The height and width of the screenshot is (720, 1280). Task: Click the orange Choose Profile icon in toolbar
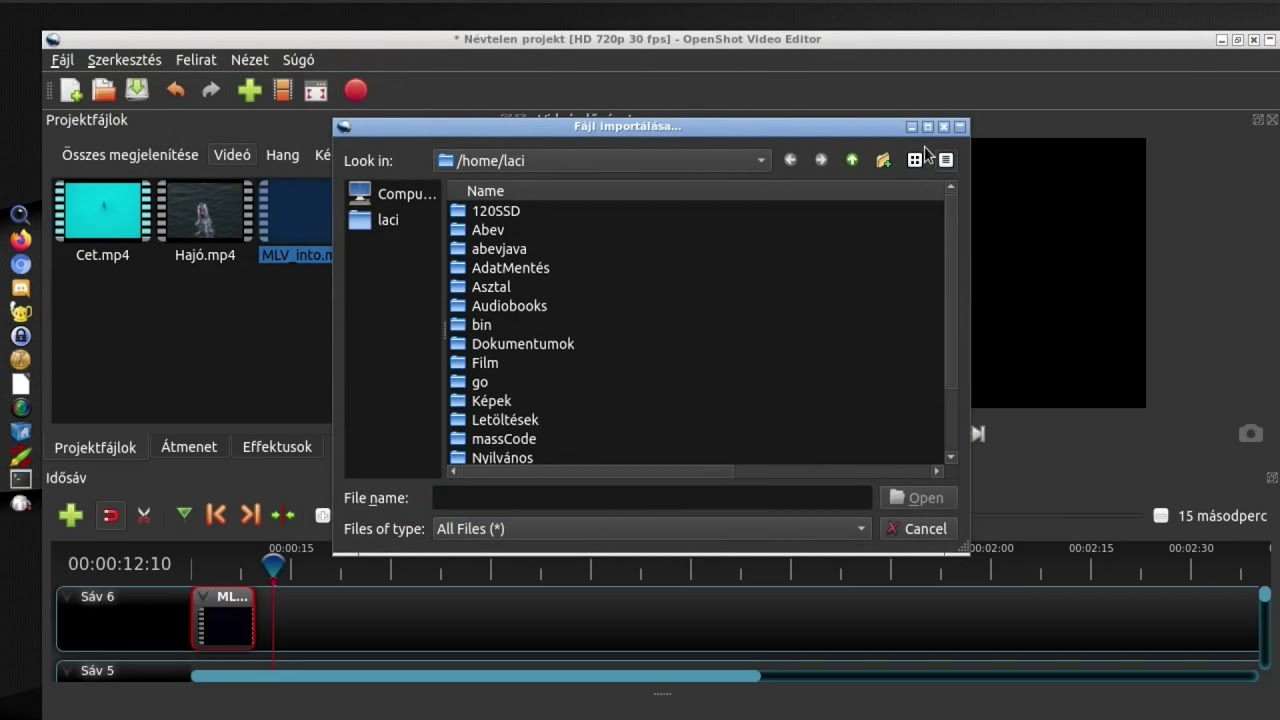283,91
